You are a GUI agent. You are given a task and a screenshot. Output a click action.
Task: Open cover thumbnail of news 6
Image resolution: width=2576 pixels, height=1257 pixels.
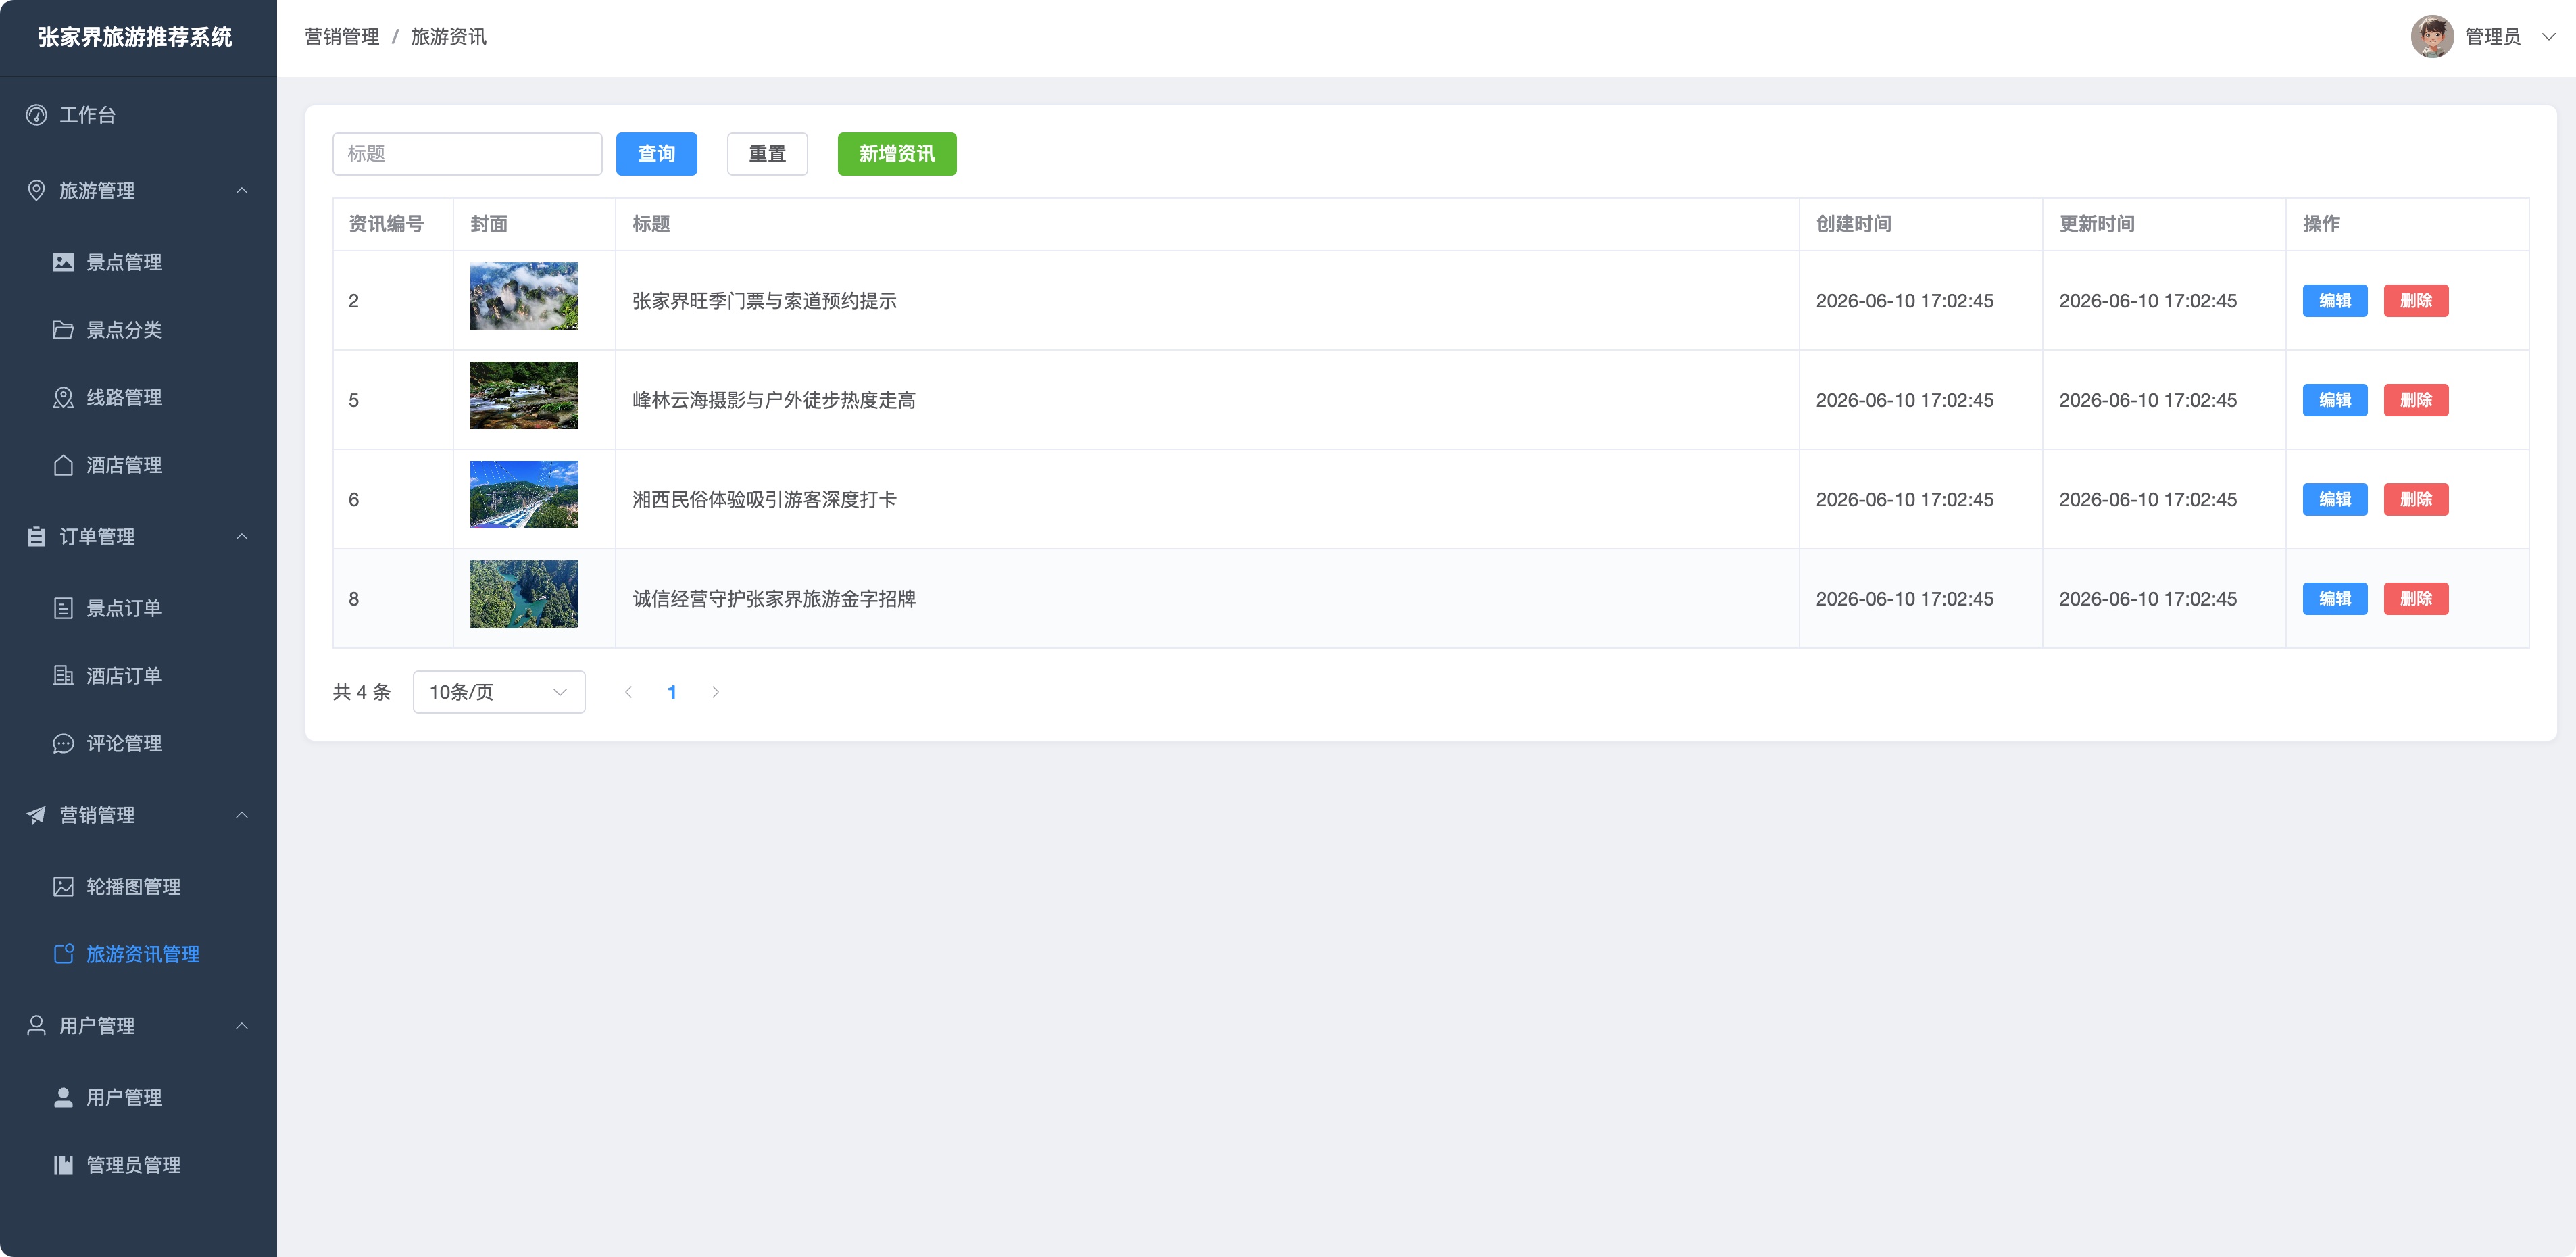click(x=524, y=495)
